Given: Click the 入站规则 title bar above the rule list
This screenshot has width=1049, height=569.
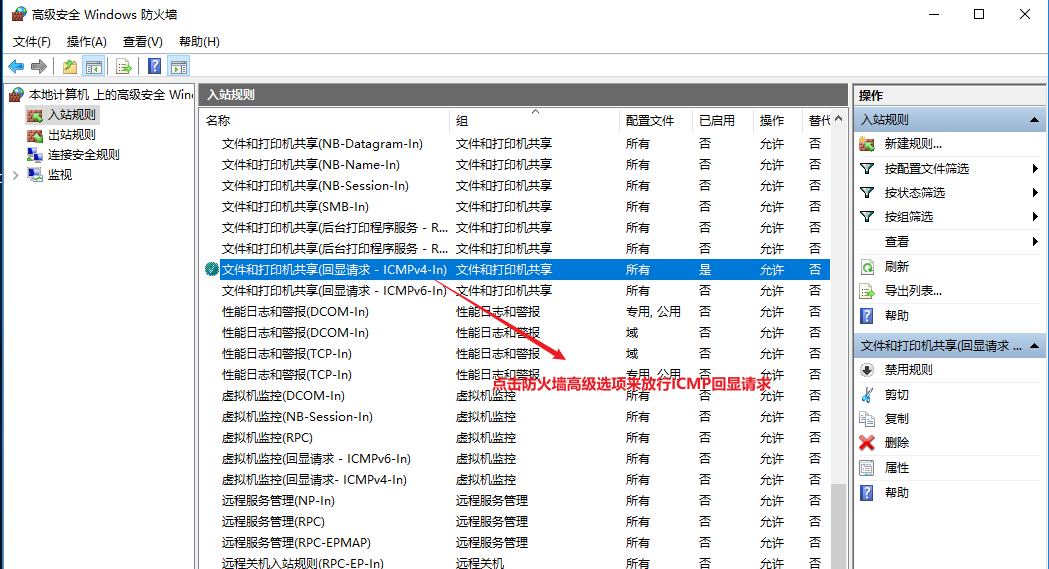Looking at the screenshot, I should (524, 95).
